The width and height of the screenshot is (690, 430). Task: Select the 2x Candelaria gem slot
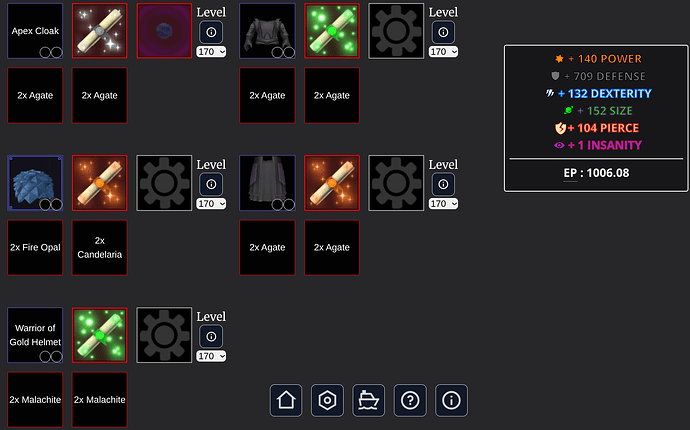[99, 247]
